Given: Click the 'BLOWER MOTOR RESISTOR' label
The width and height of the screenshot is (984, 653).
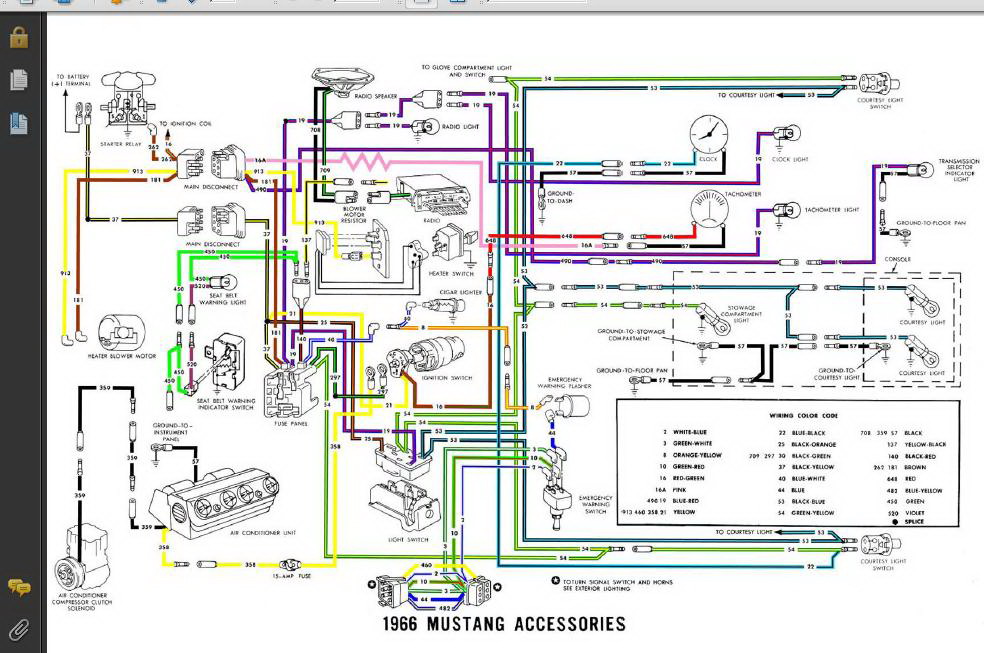Looking at the screenshot, I should (x=354, y=215).
